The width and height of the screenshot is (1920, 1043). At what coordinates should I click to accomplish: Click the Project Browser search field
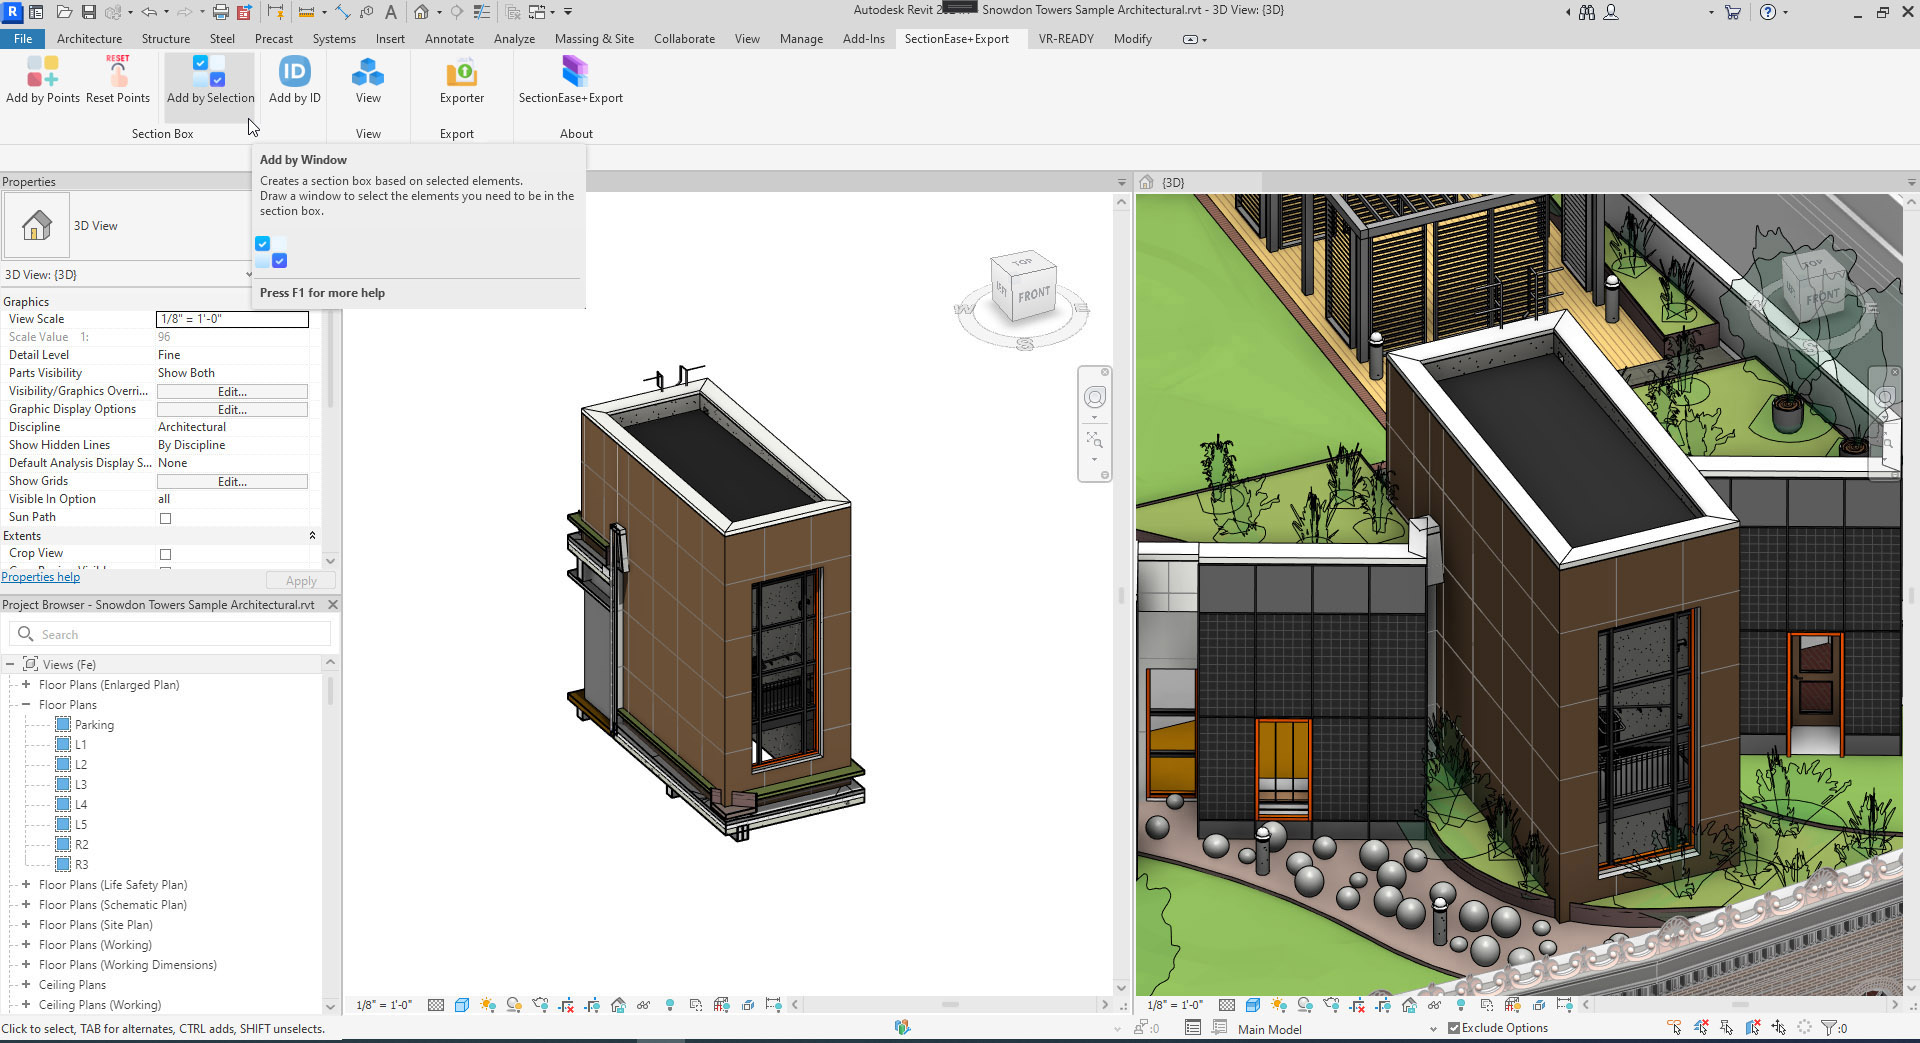170,635
